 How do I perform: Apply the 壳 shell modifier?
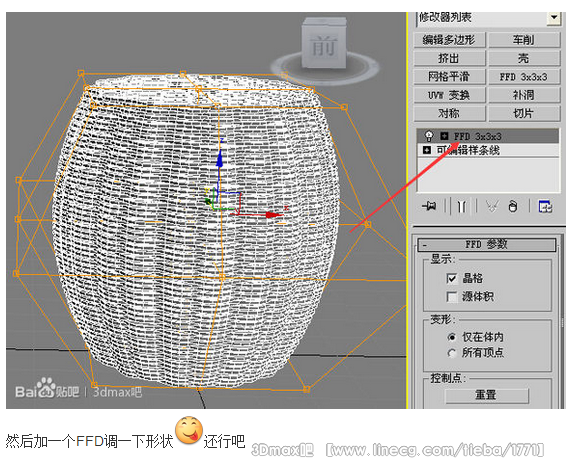point(524,58)
